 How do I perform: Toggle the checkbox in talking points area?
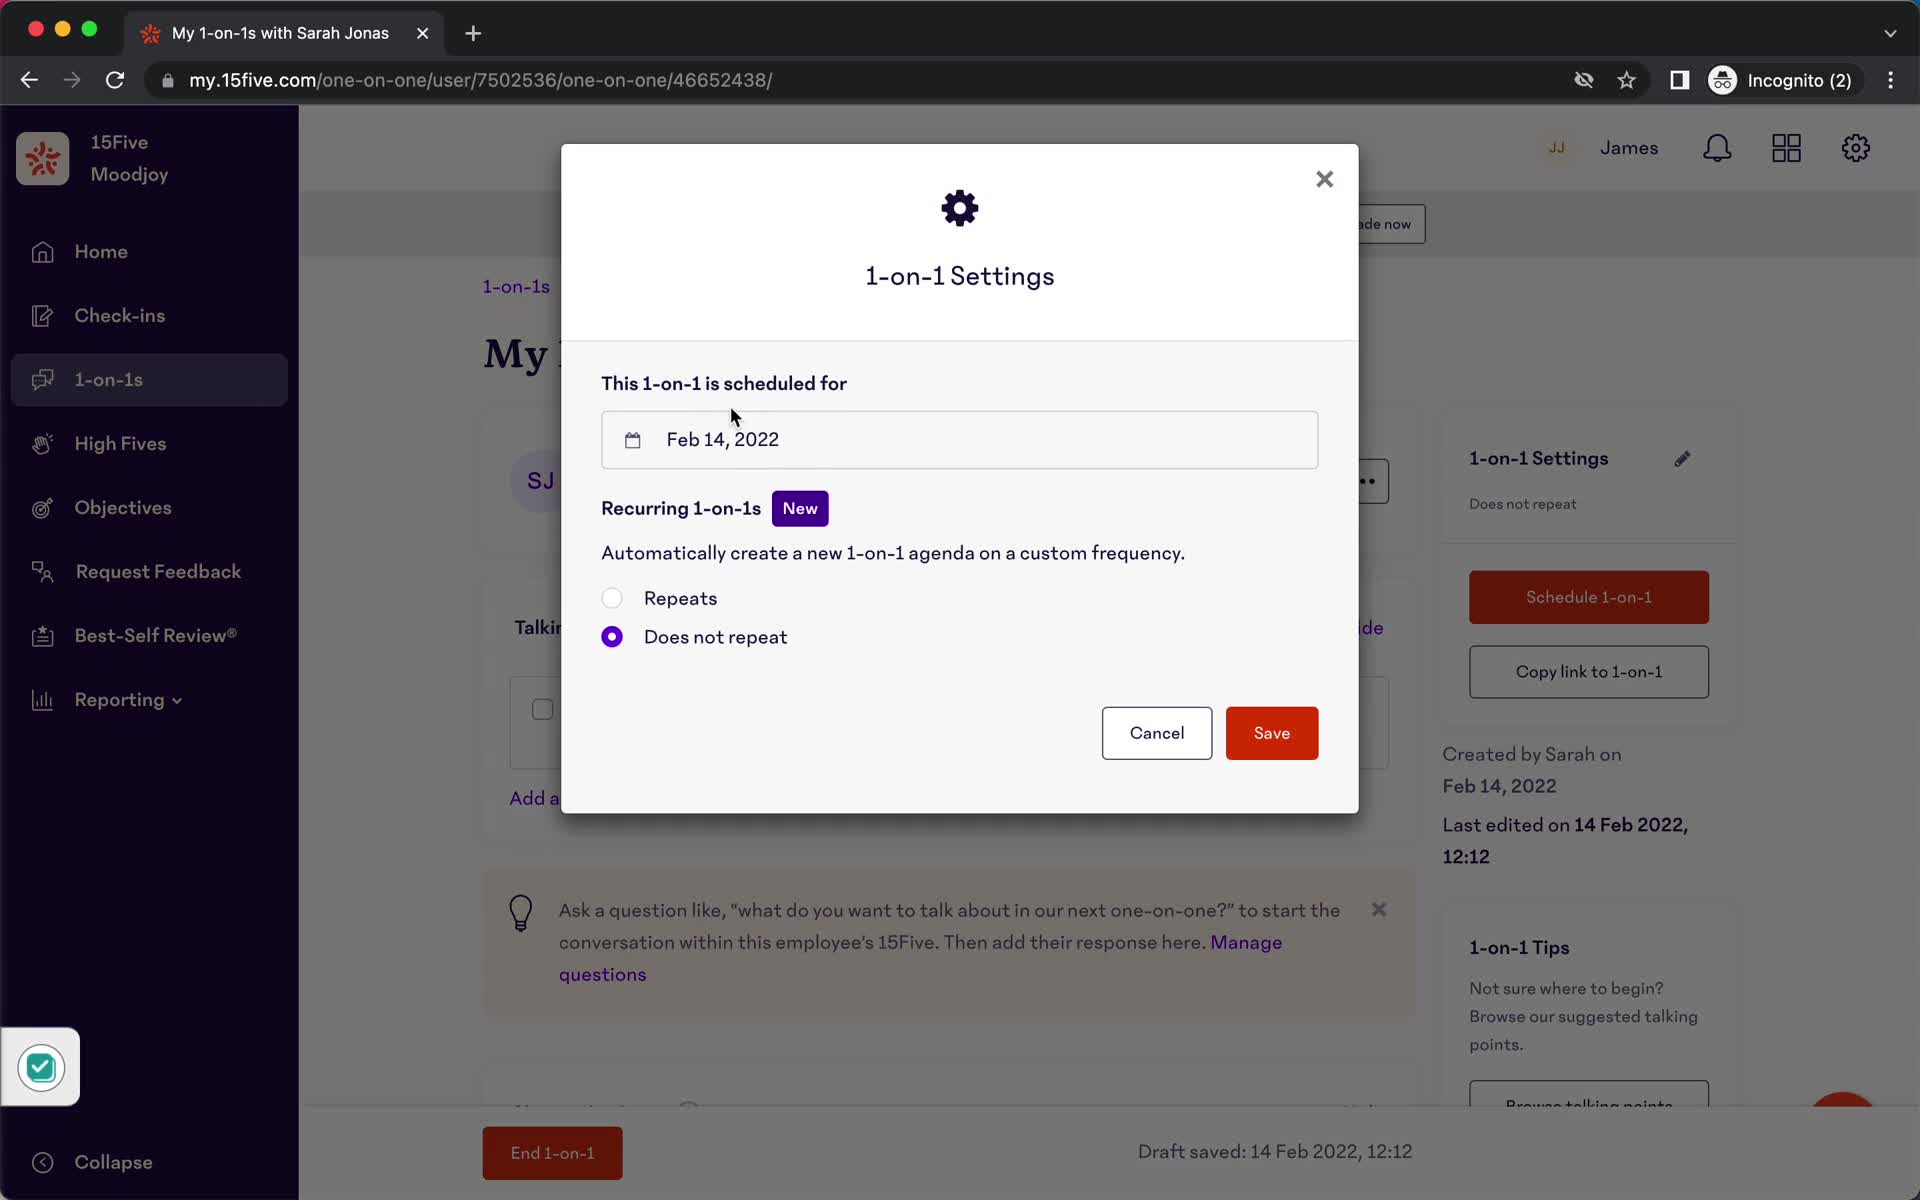click(543, 709)
